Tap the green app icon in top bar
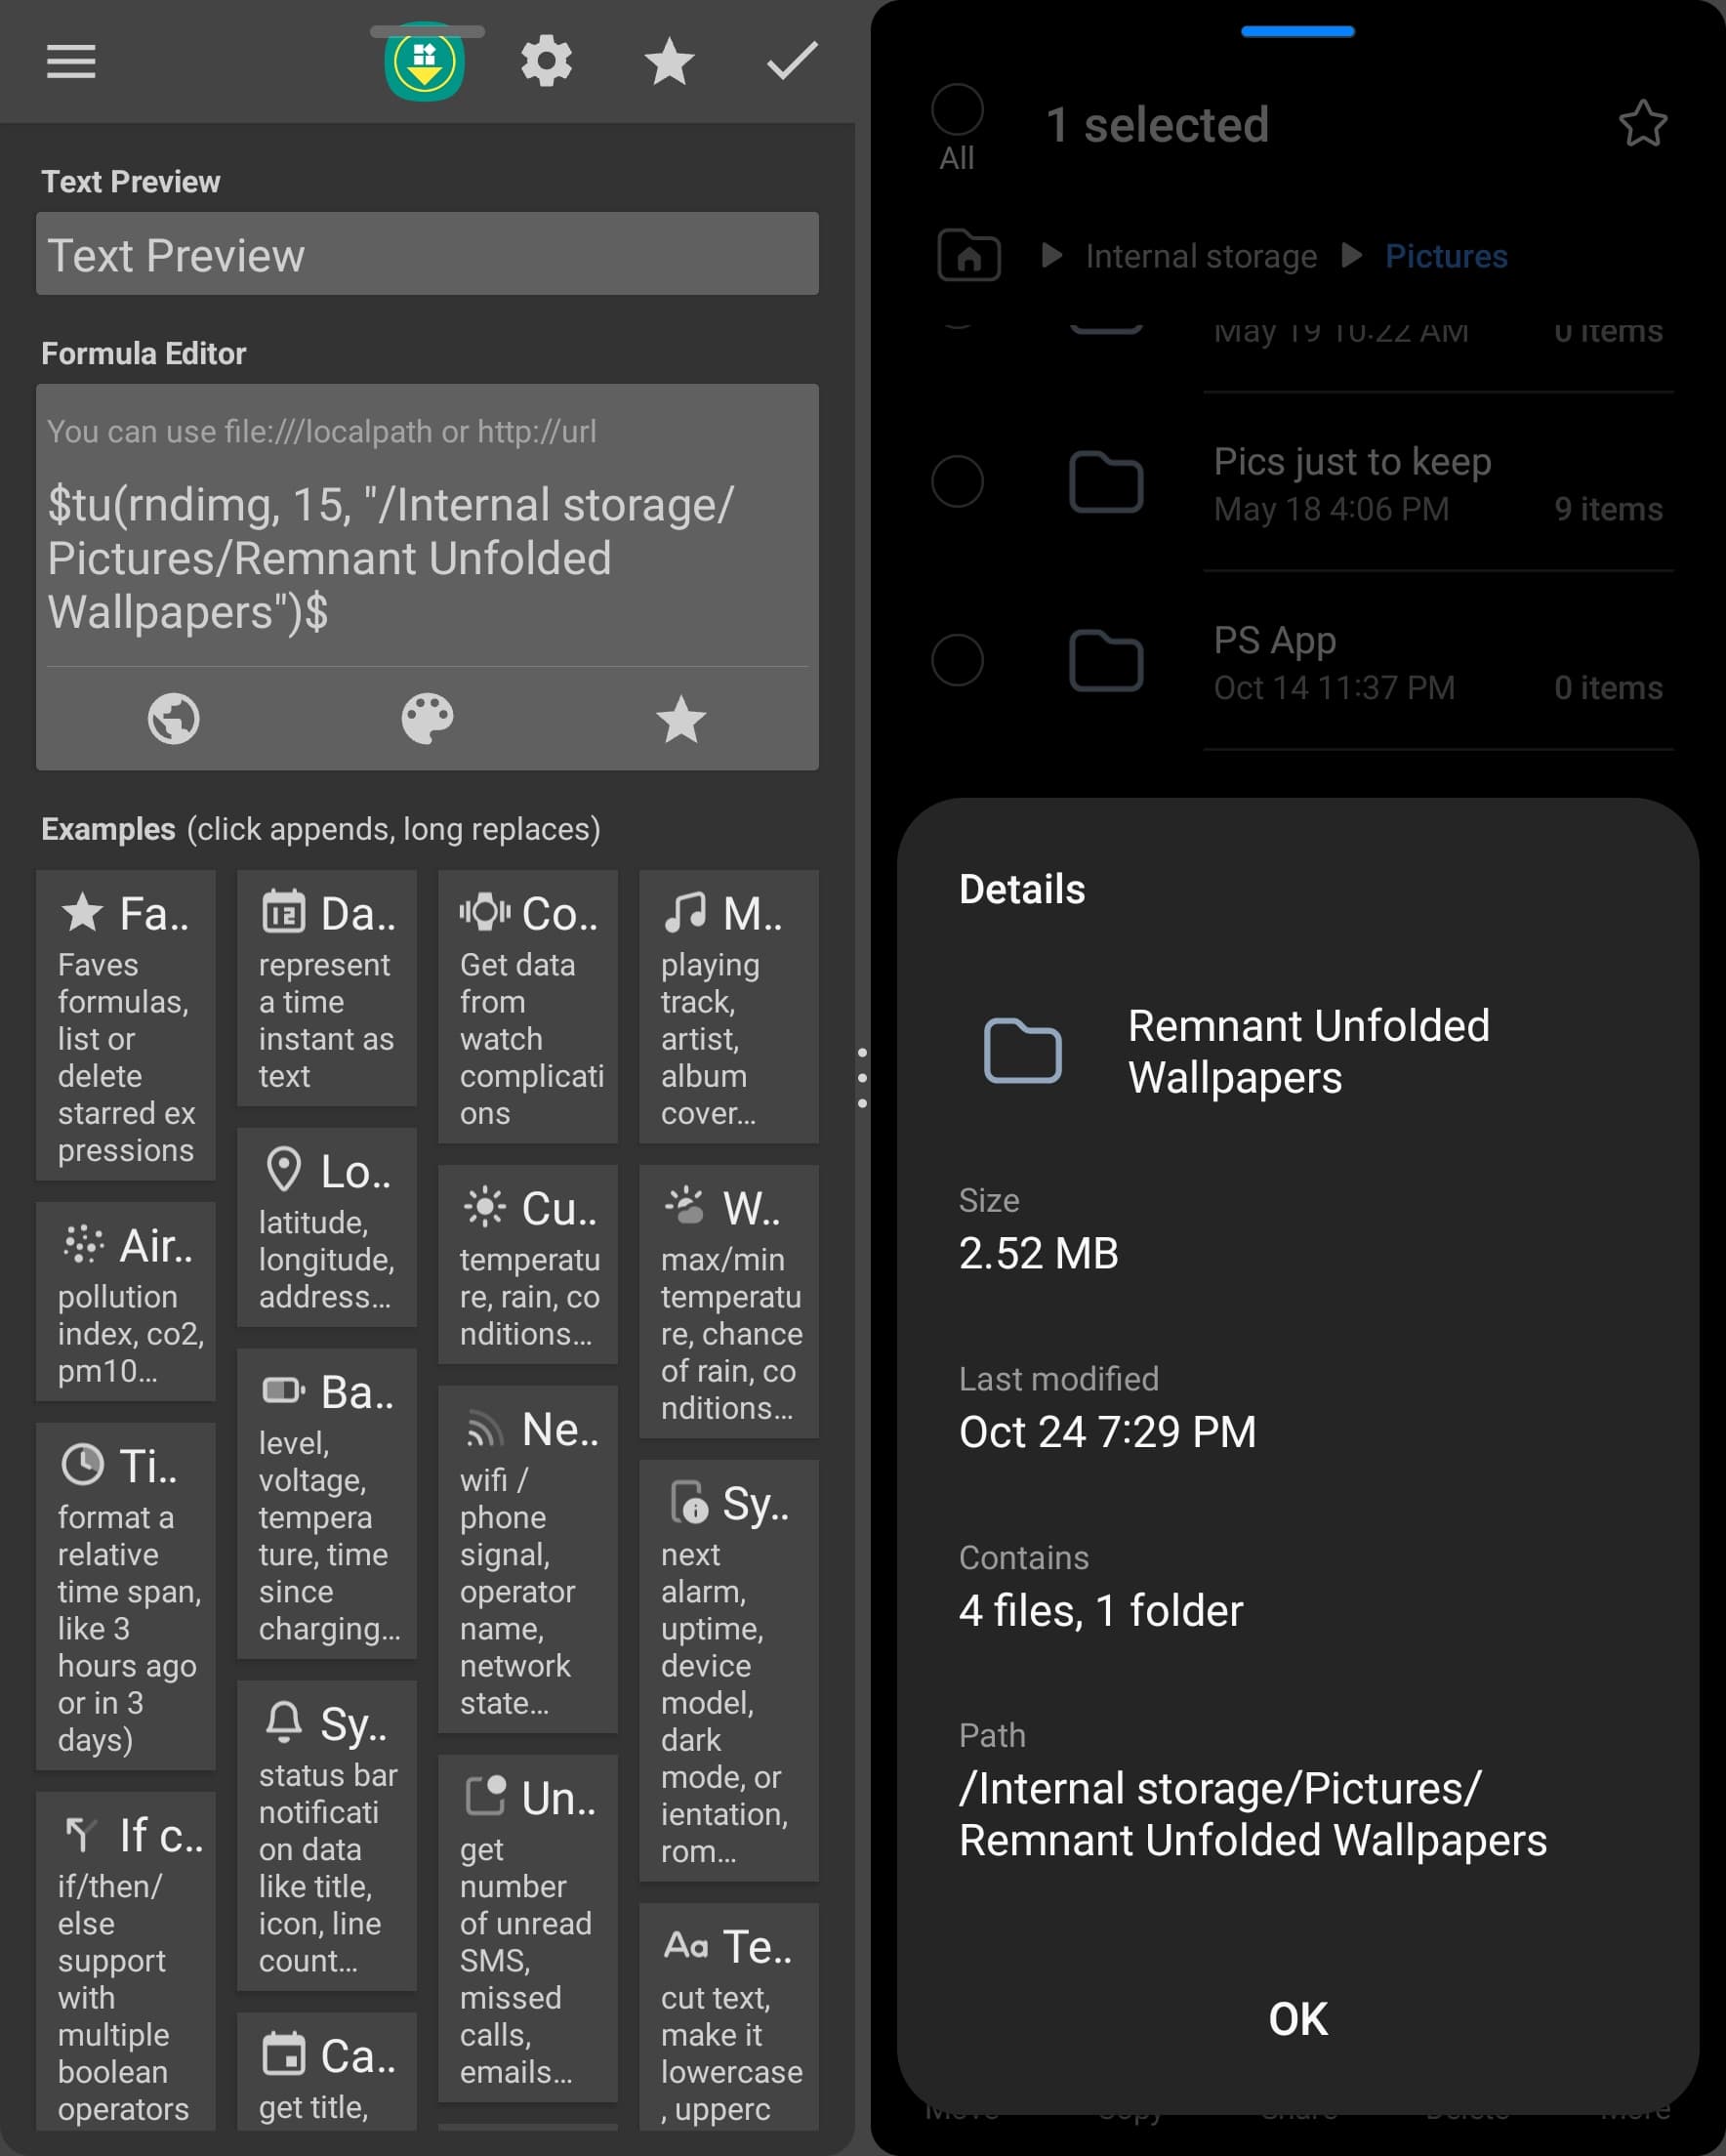Screen dimensions: 1726x2156 tap(424, 62)
